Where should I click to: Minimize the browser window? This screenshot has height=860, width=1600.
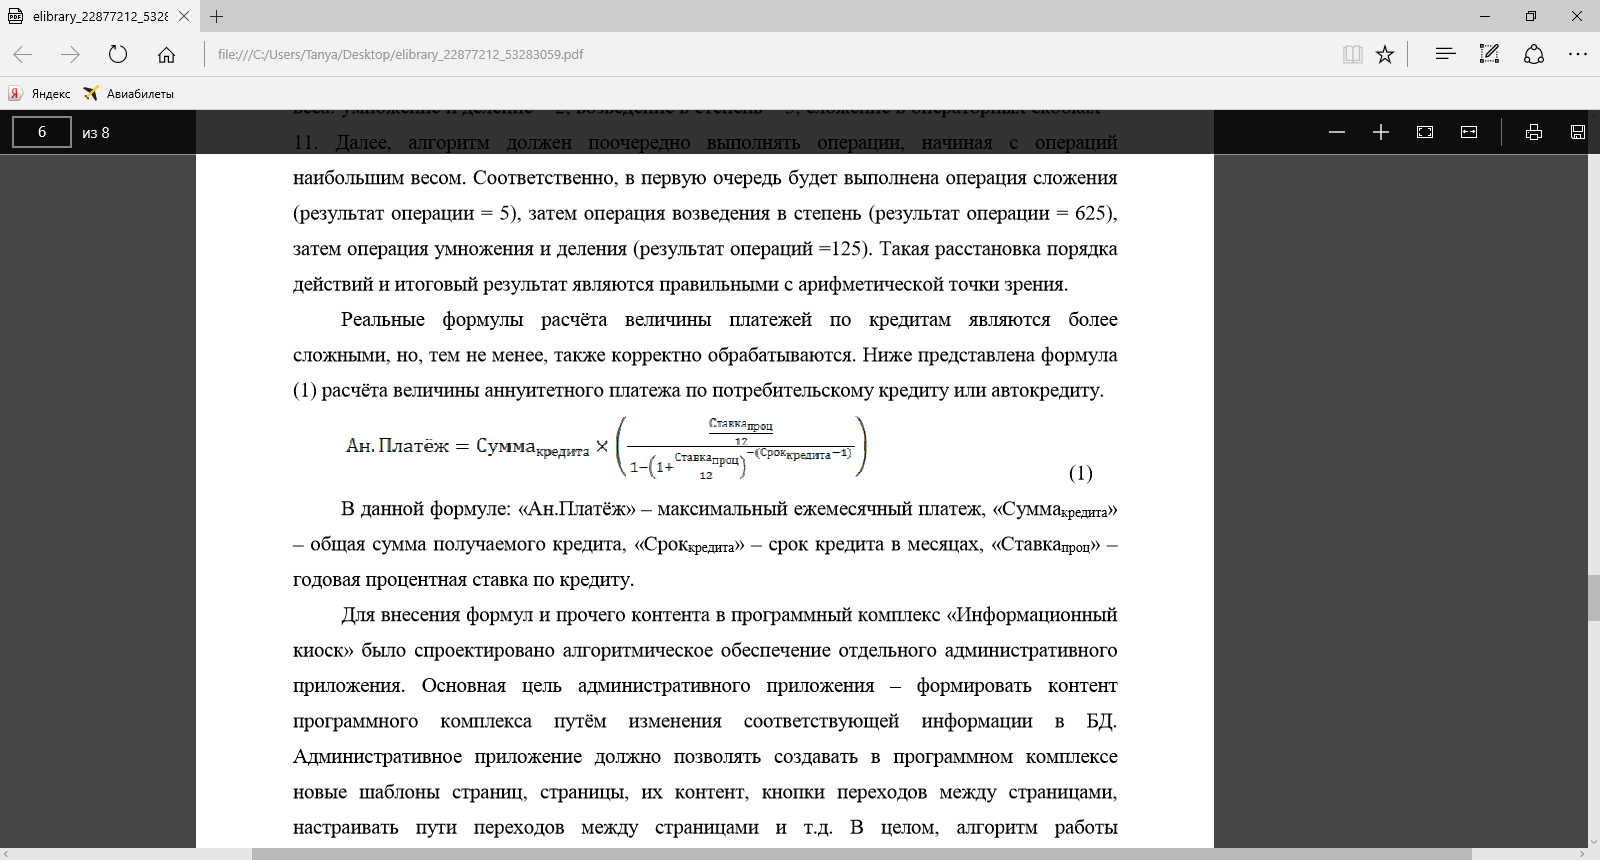(1485, 16)
